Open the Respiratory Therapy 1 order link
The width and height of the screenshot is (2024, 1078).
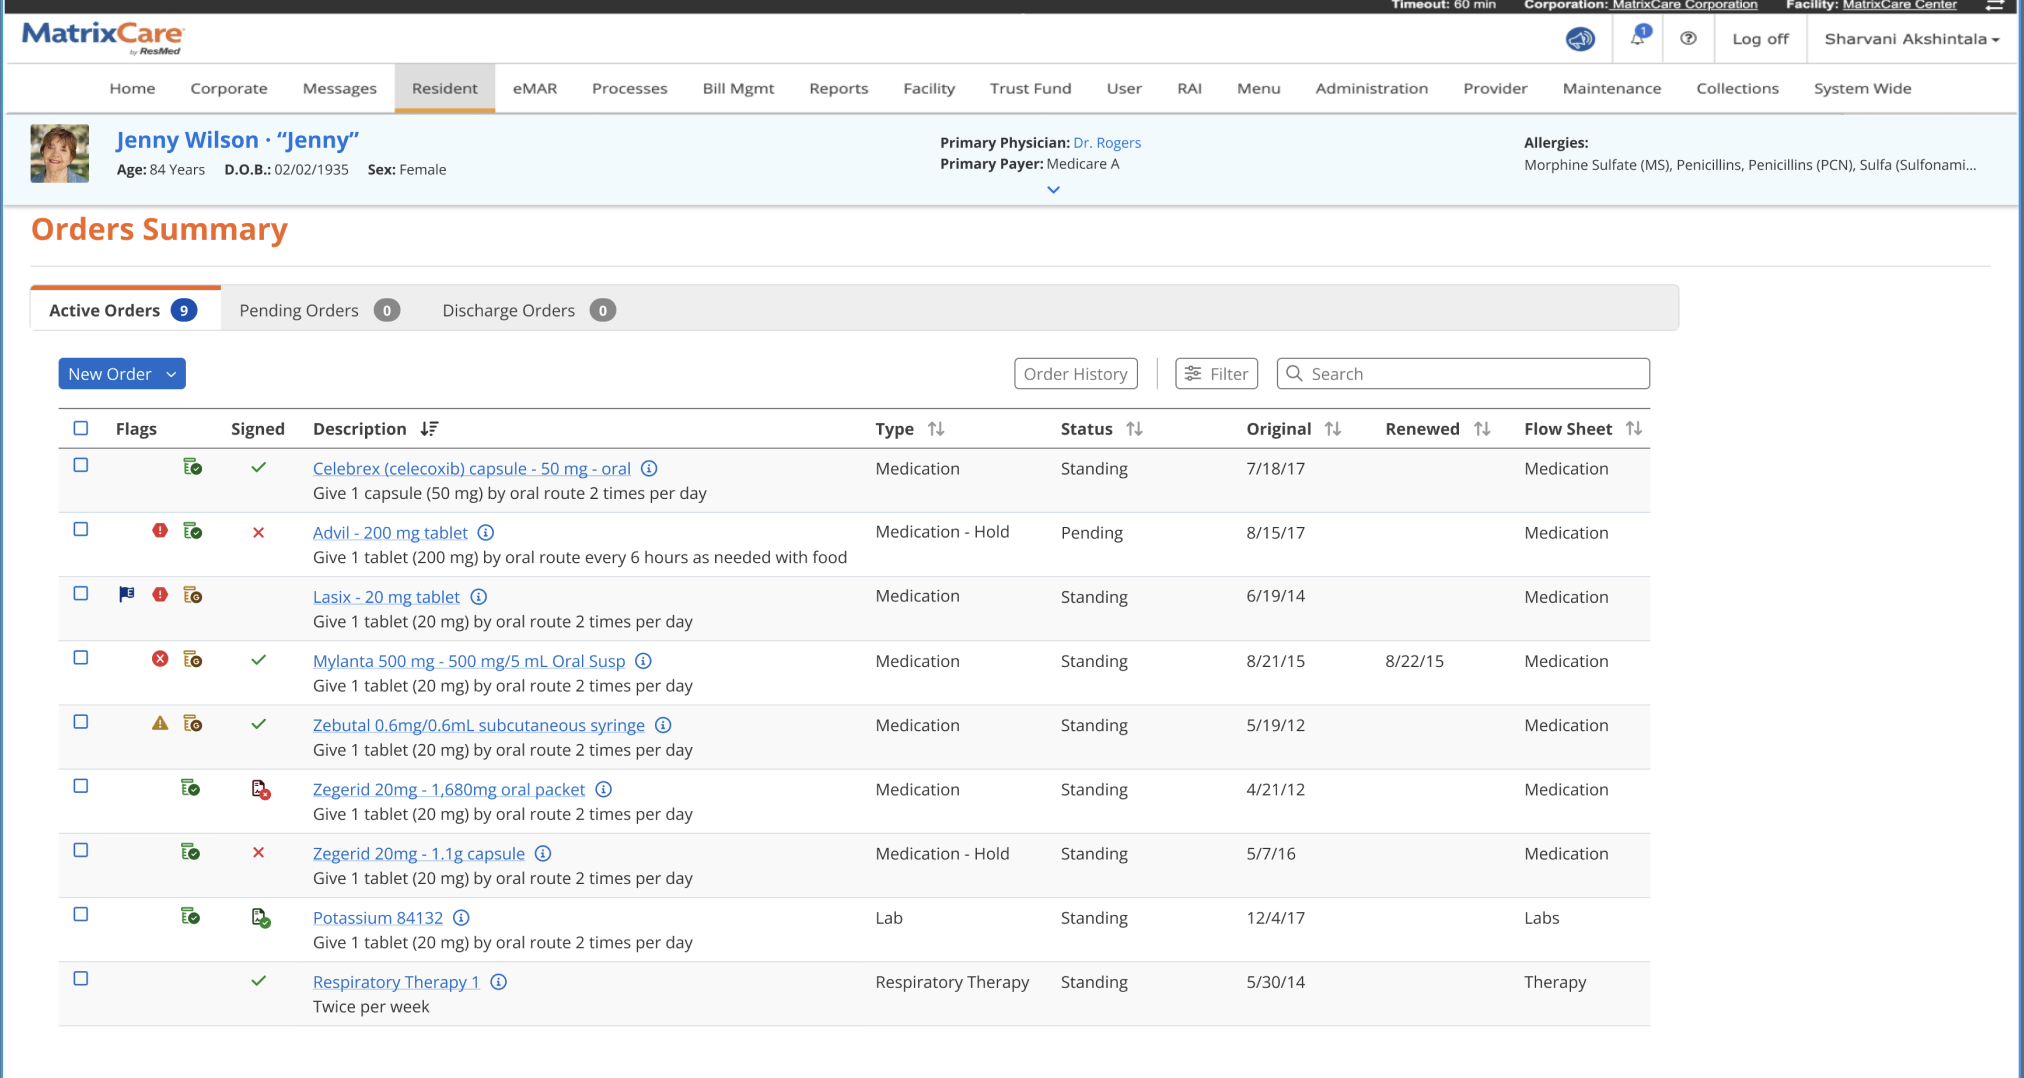396,982
